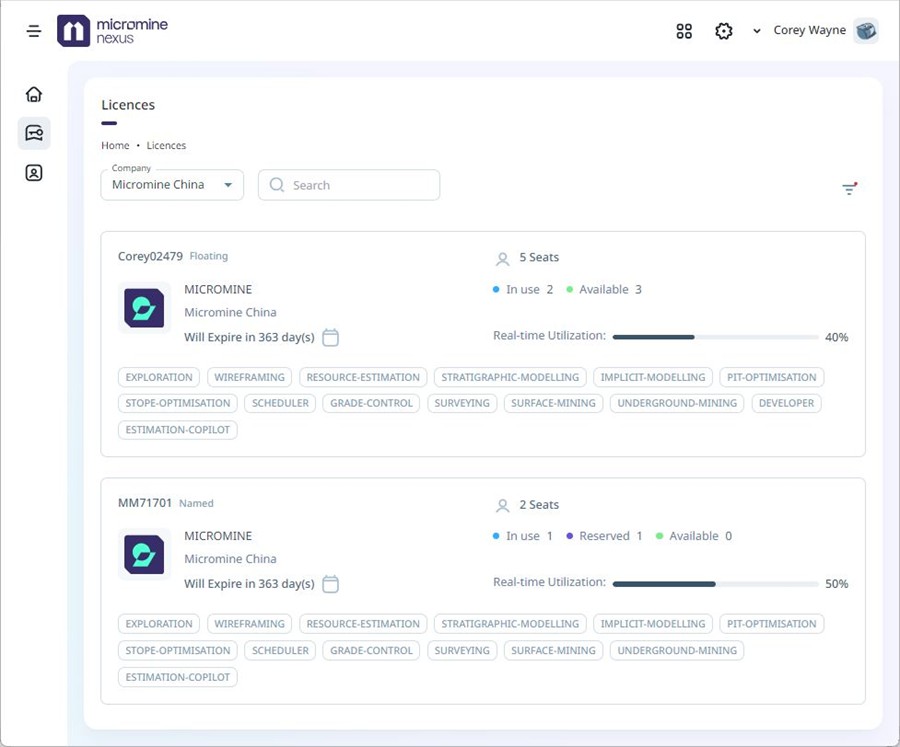
Task: Select the EXPLORATION tag on the Corey02479 licence
Action: point(158,377)
